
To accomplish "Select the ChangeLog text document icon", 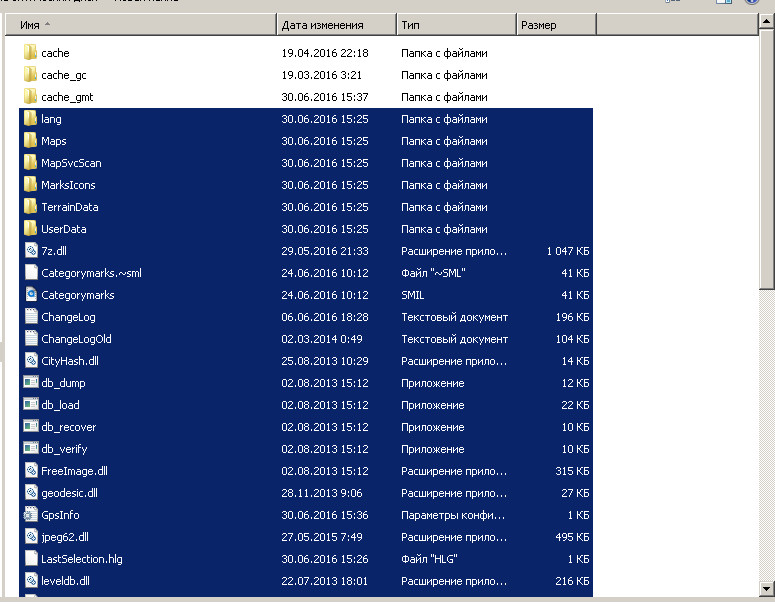I will (x=30, y=317).
